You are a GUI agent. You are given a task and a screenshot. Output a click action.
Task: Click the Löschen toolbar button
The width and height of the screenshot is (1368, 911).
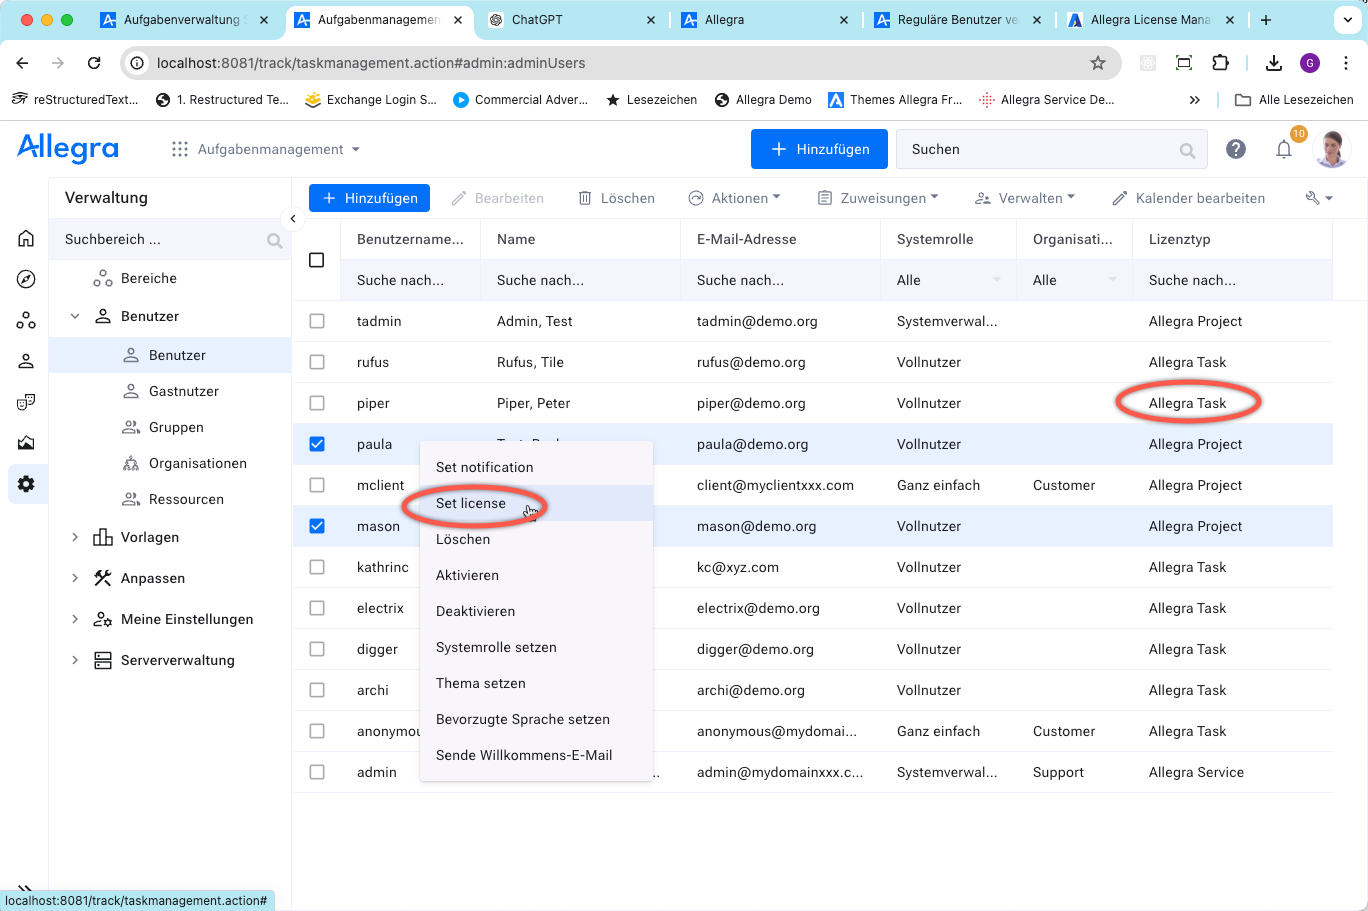[x=616, y=198]
